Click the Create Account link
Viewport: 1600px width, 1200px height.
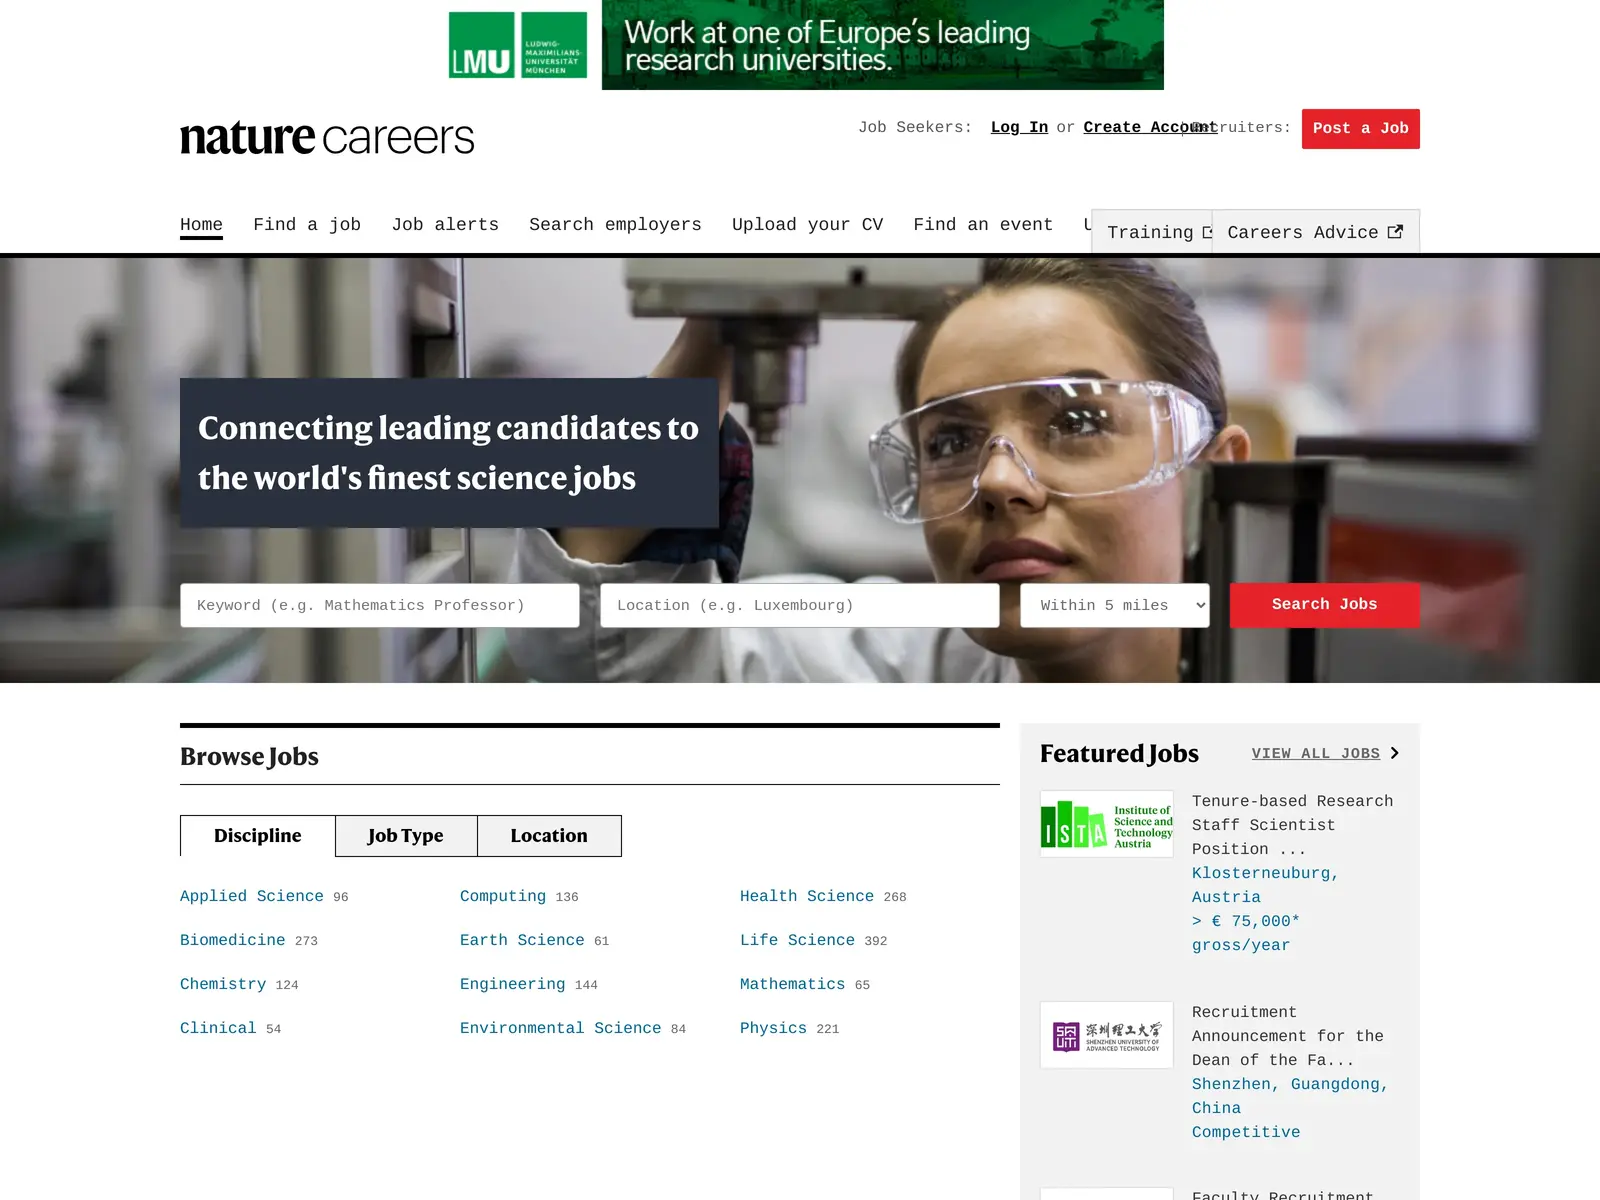(x=1150, y=128)
